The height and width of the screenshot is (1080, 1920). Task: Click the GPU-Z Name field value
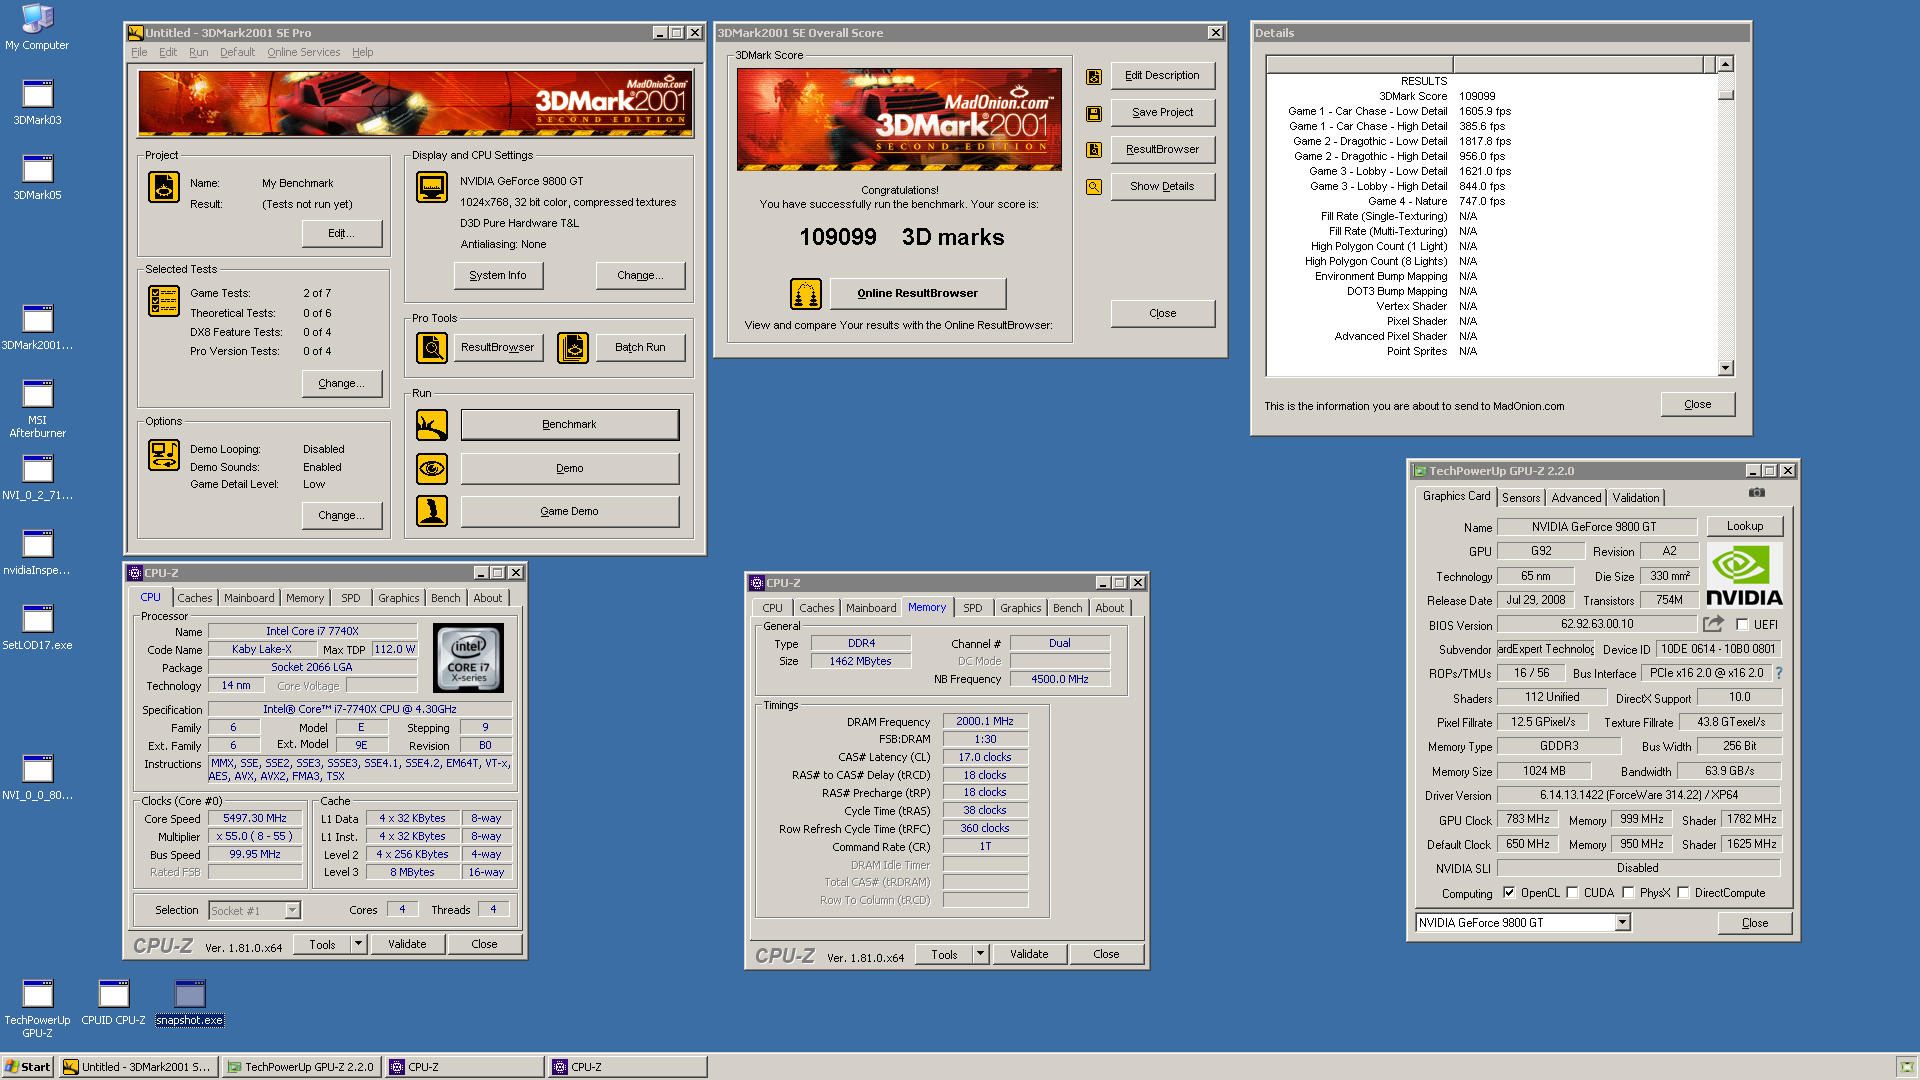1596,527
